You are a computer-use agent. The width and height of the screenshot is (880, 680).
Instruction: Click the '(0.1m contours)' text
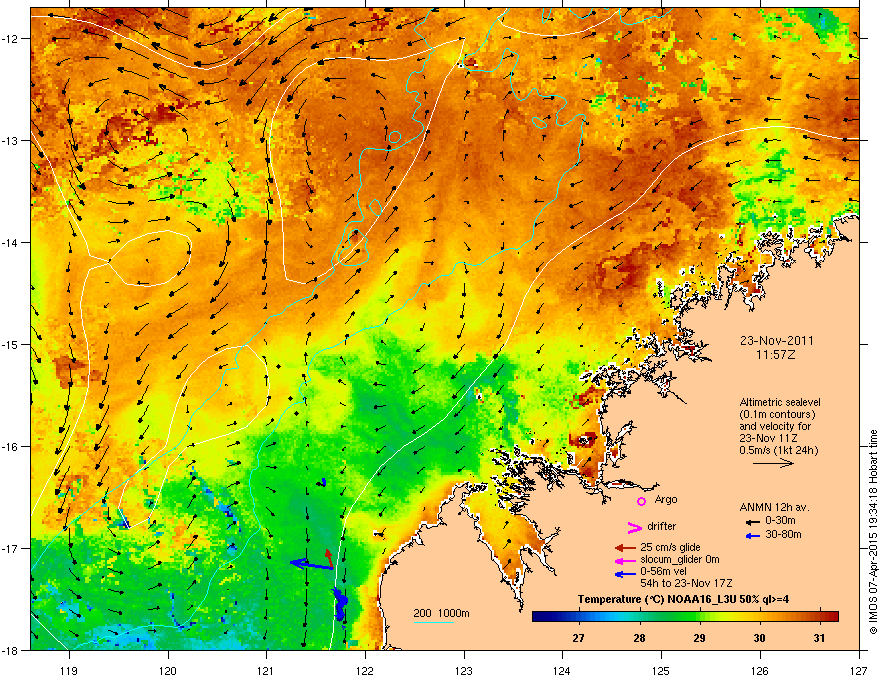point(777,415)
